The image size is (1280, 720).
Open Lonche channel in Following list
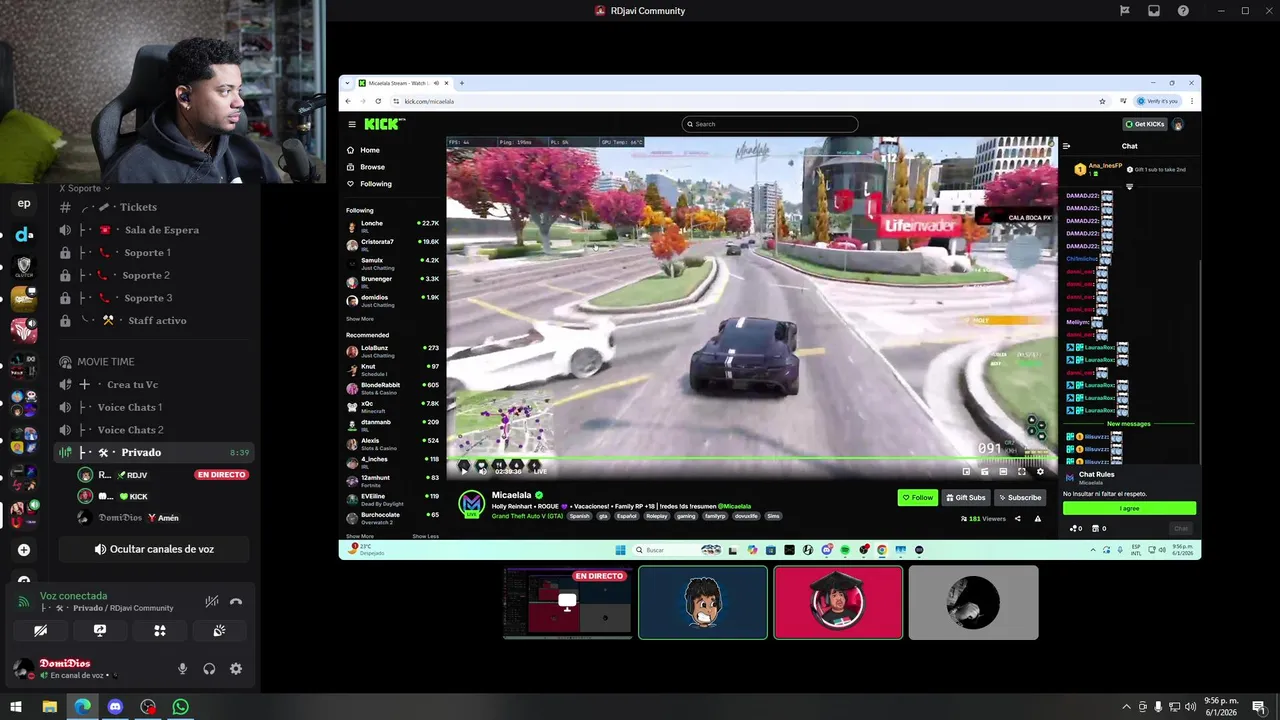[393, 226]
